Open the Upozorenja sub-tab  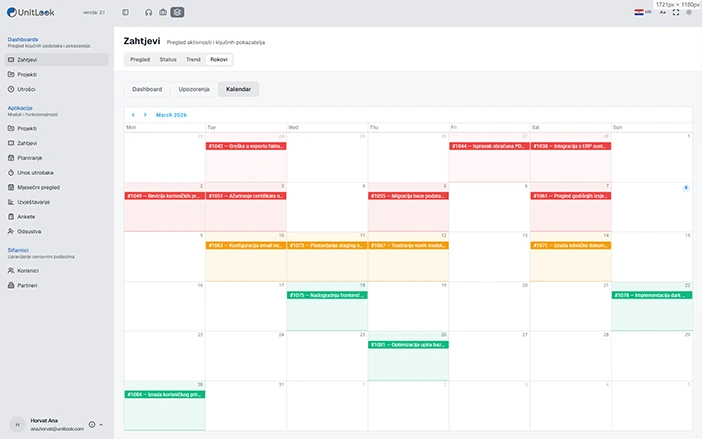(194, 89)
